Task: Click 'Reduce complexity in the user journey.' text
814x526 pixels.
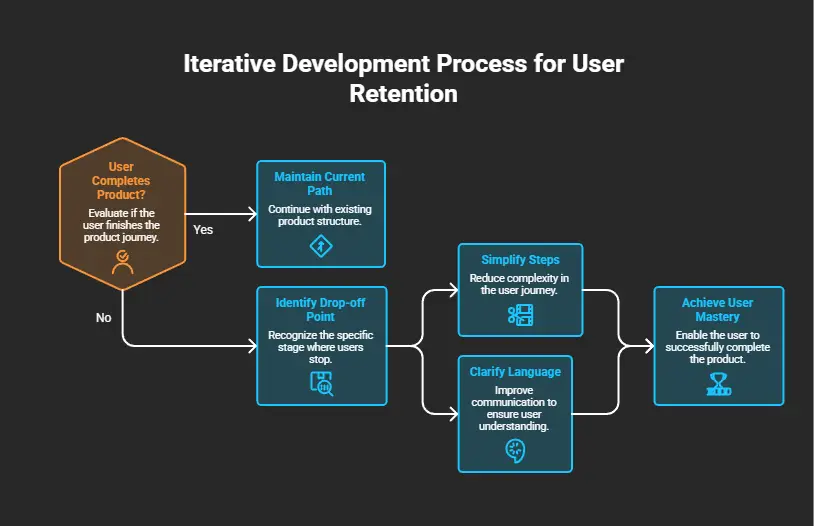Action: click(x=519, y=284)
